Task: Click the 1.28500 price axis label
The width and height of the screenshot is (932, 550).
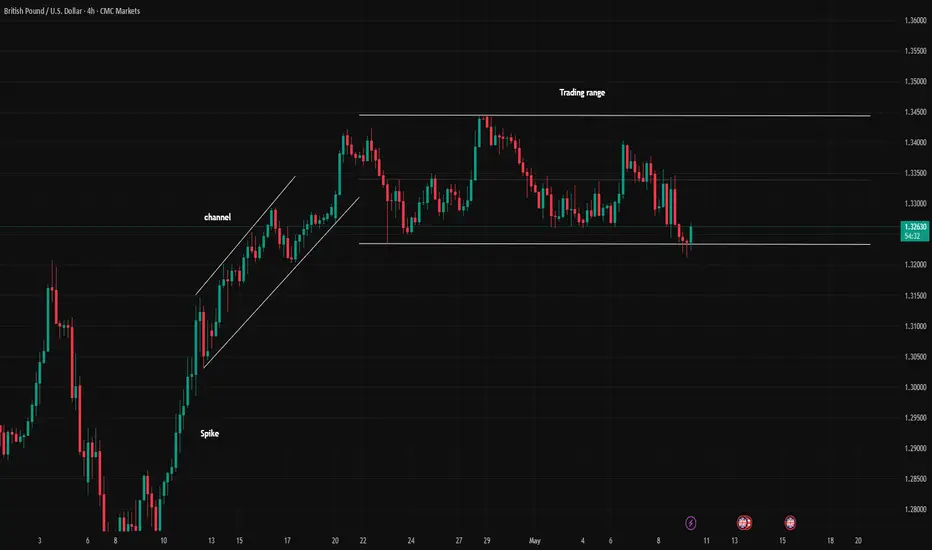Action: (x=915, y=479)
